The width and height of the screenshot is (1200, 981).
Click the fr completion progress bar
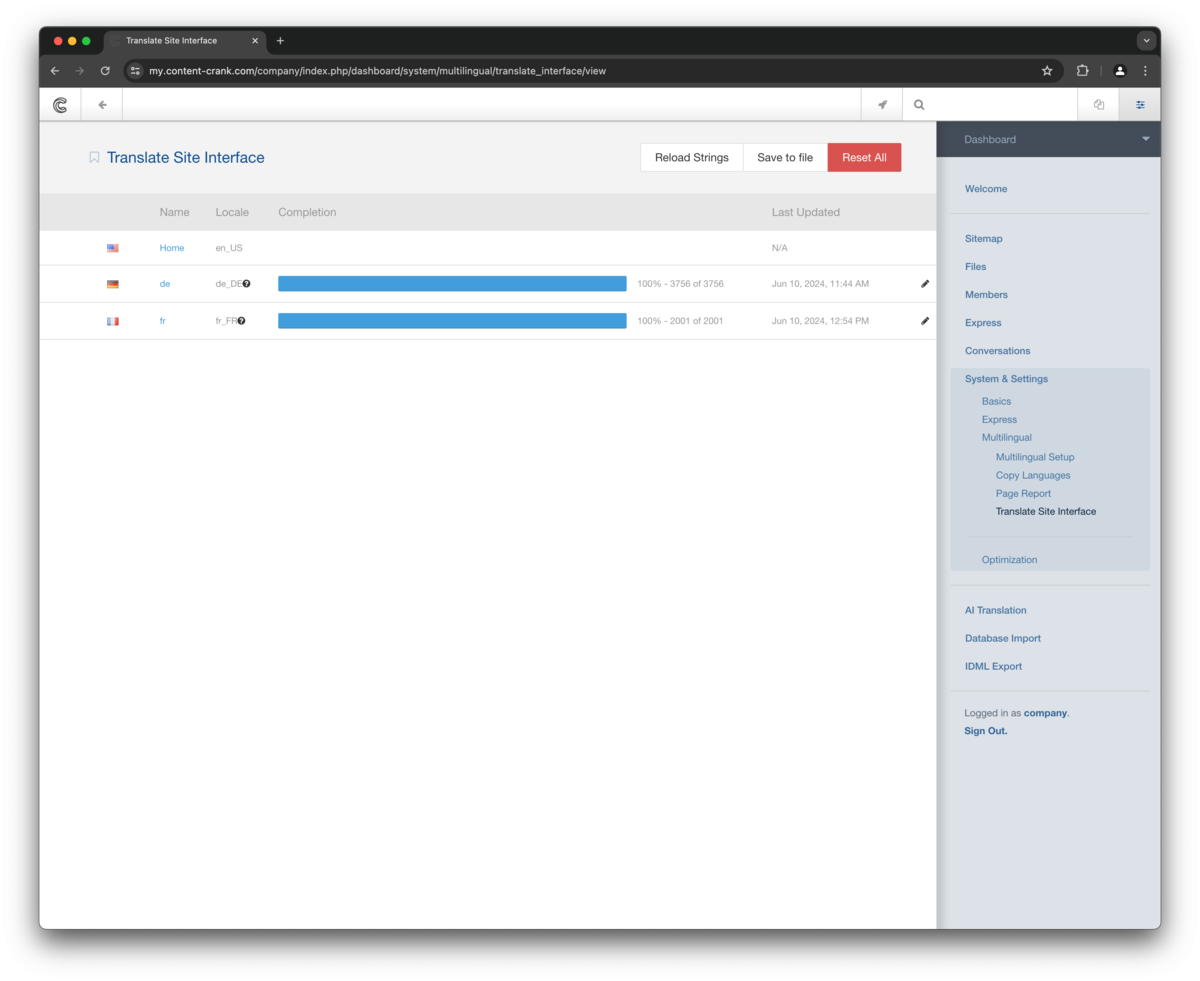pyautogui.click(x=452, y=321)
